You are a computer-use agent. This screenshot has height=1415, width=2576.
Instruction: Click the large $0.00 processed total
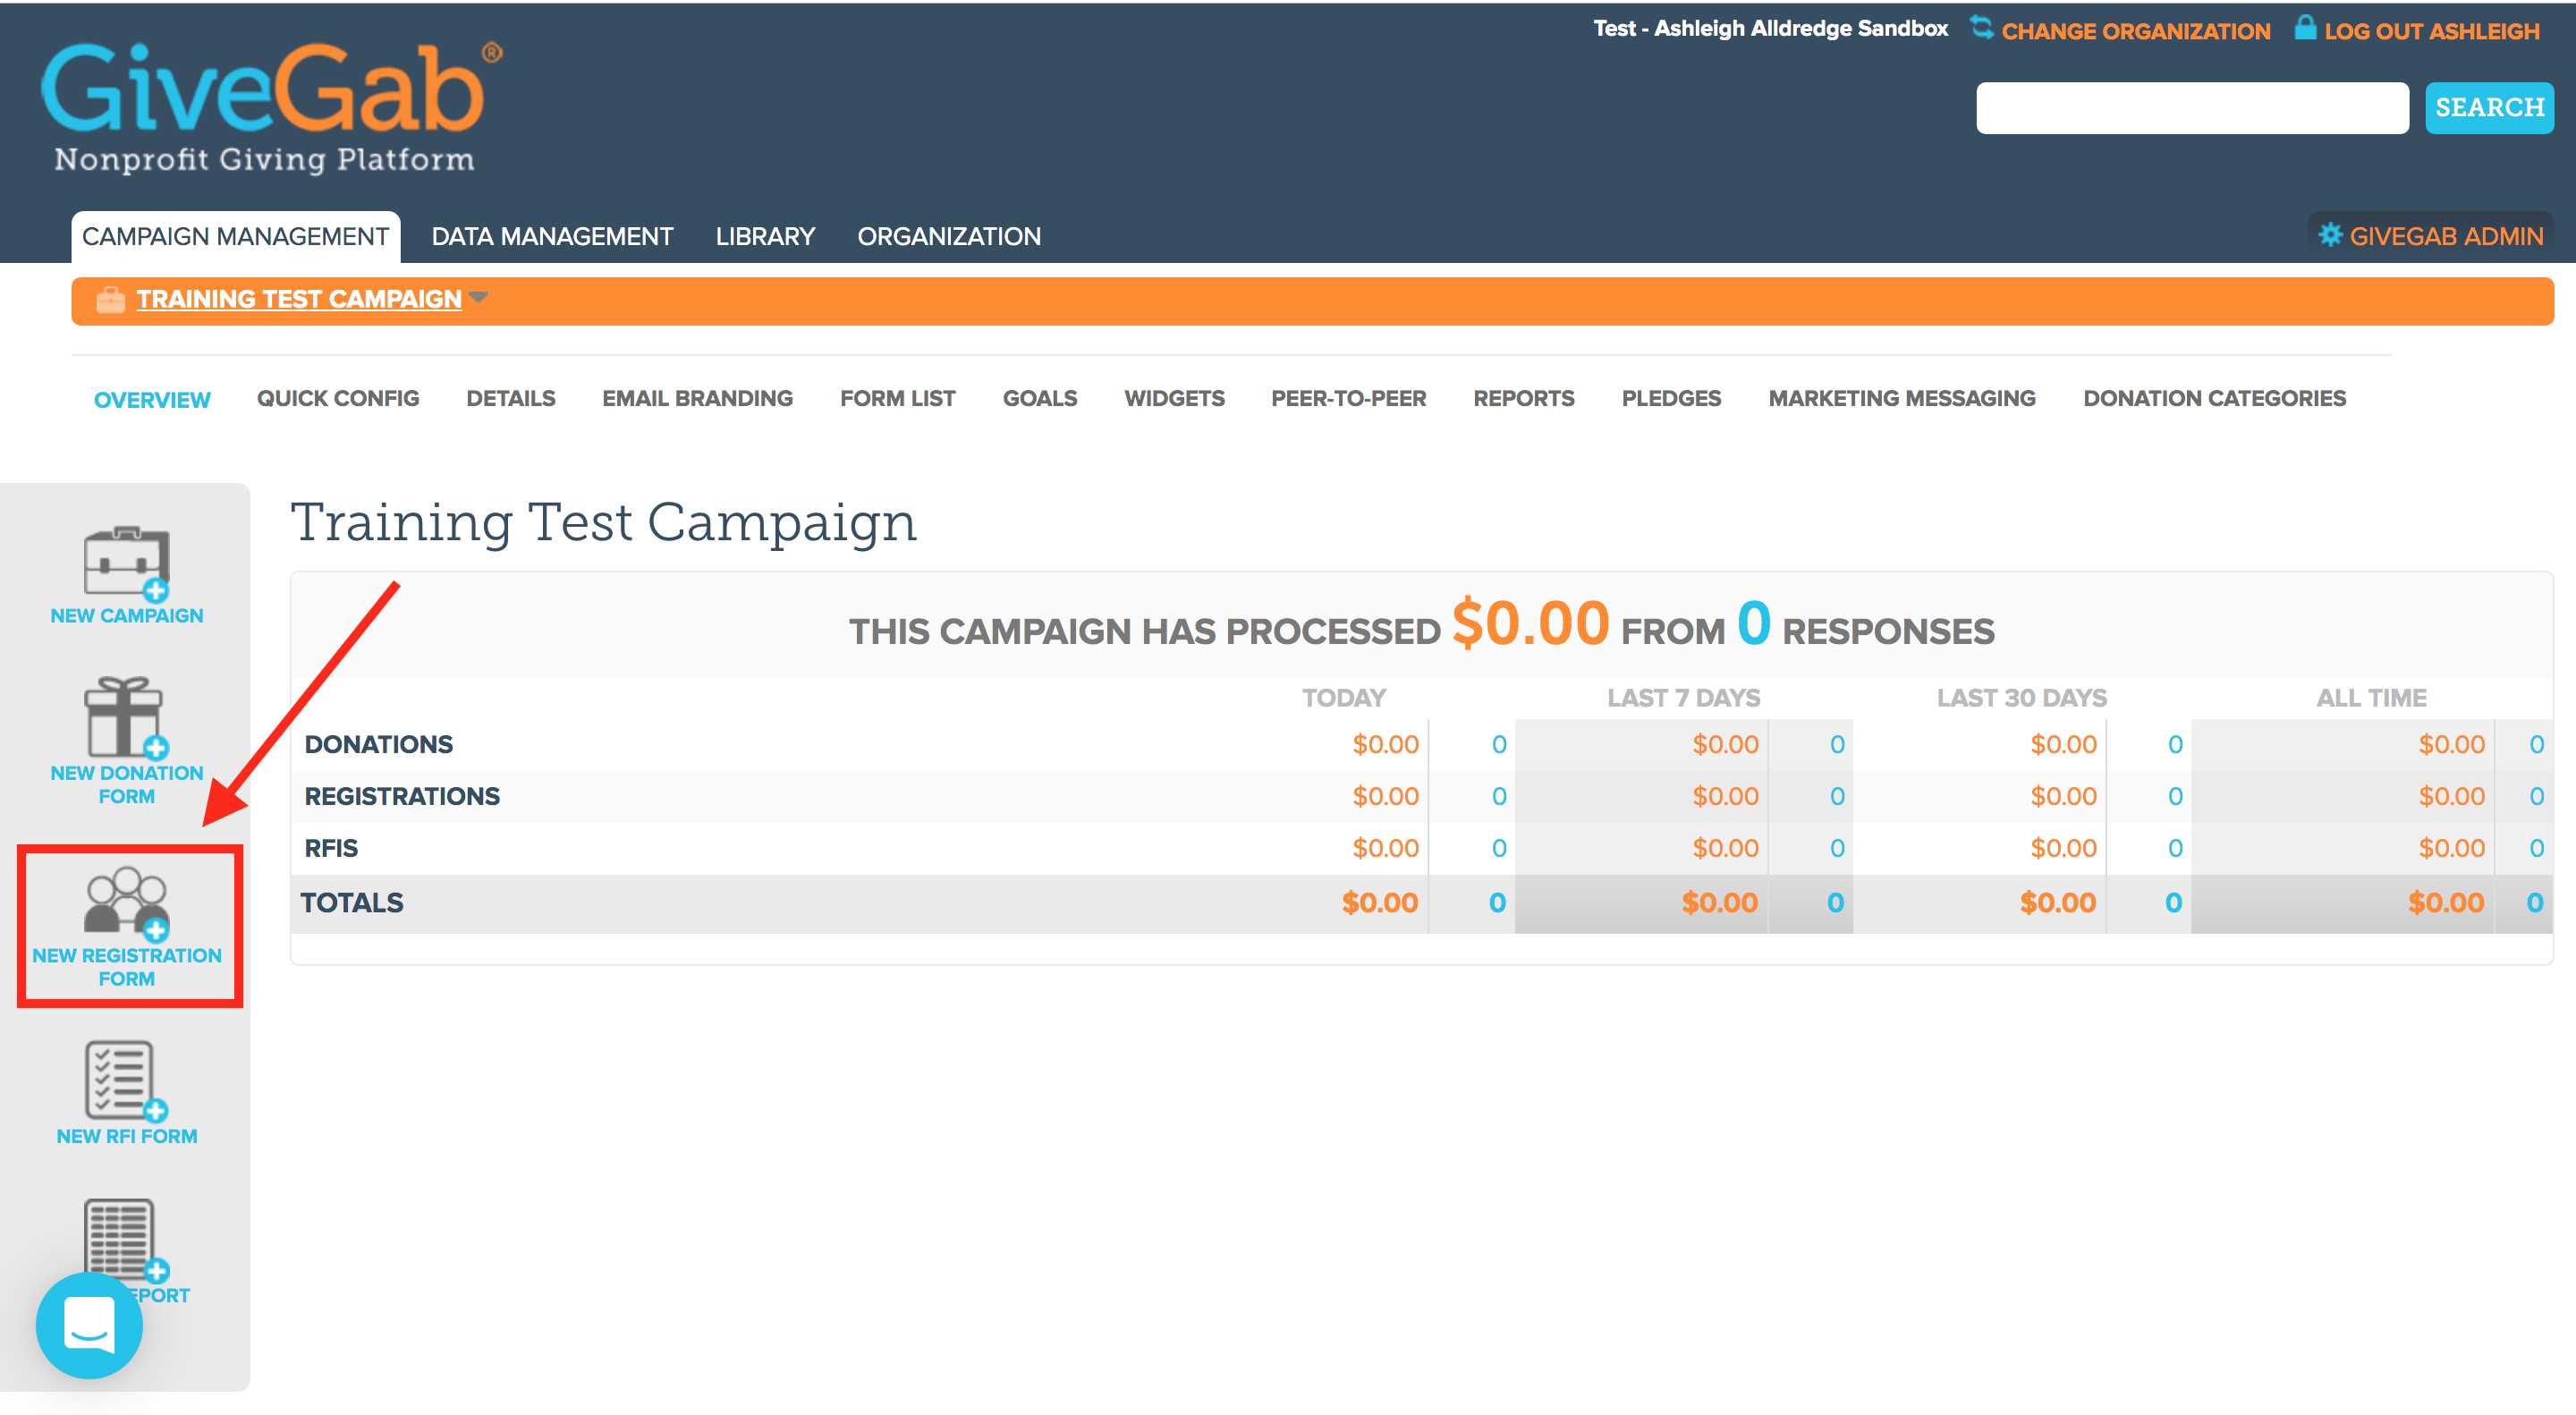[x=1530, y=623]
